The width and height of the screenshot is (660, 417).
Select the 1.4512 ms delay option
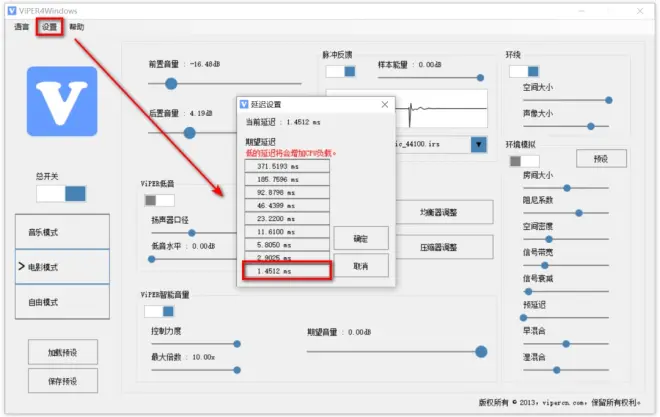point(287,271)
